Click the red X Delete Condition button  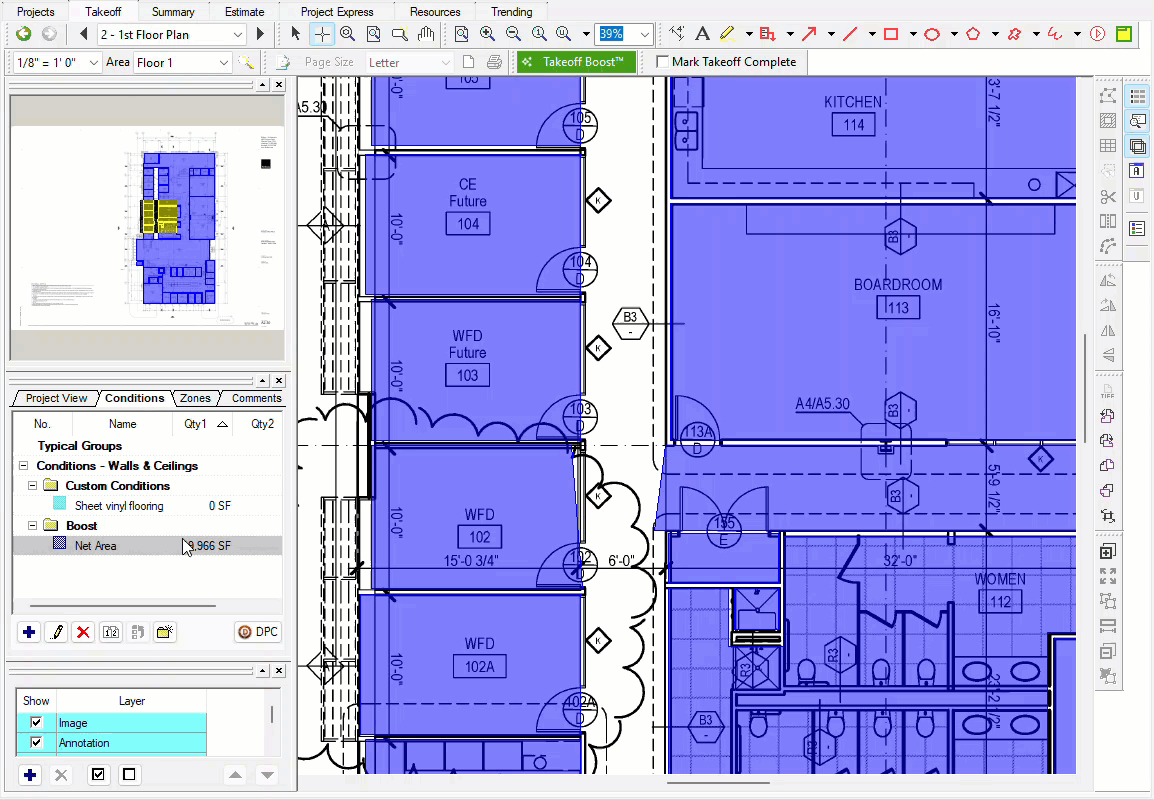(x=83, y=632)
